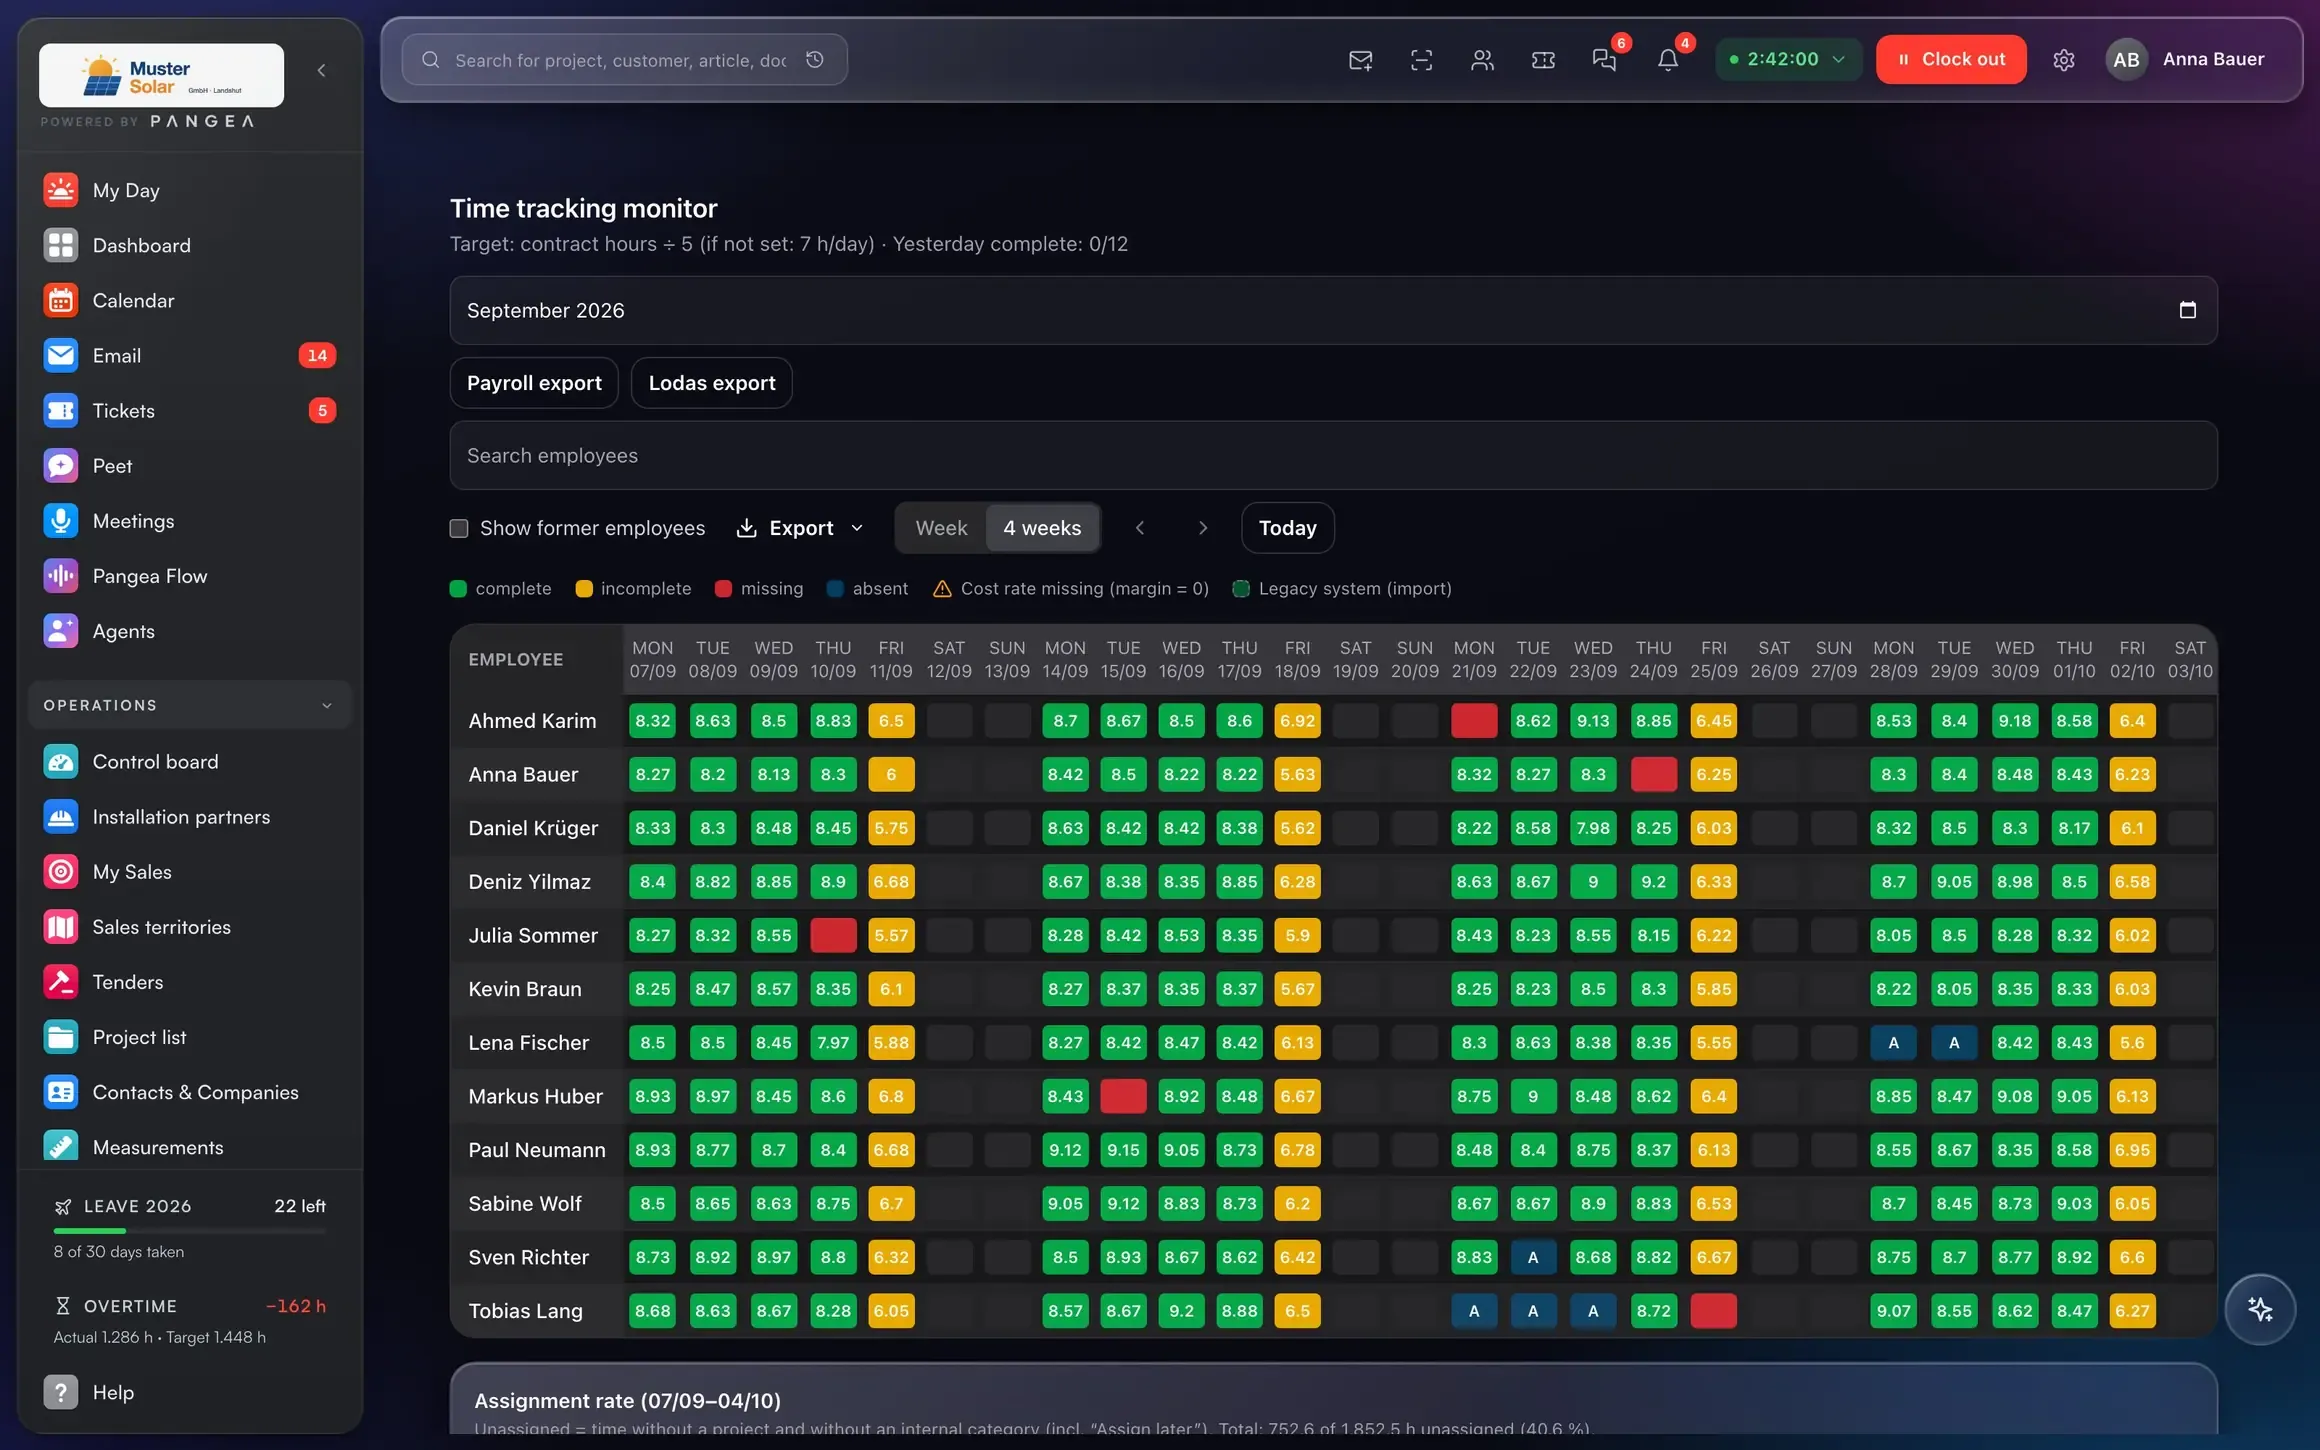The image size is (2320, 1450).
Task: Go to next period arrow
Action: 1203,528
